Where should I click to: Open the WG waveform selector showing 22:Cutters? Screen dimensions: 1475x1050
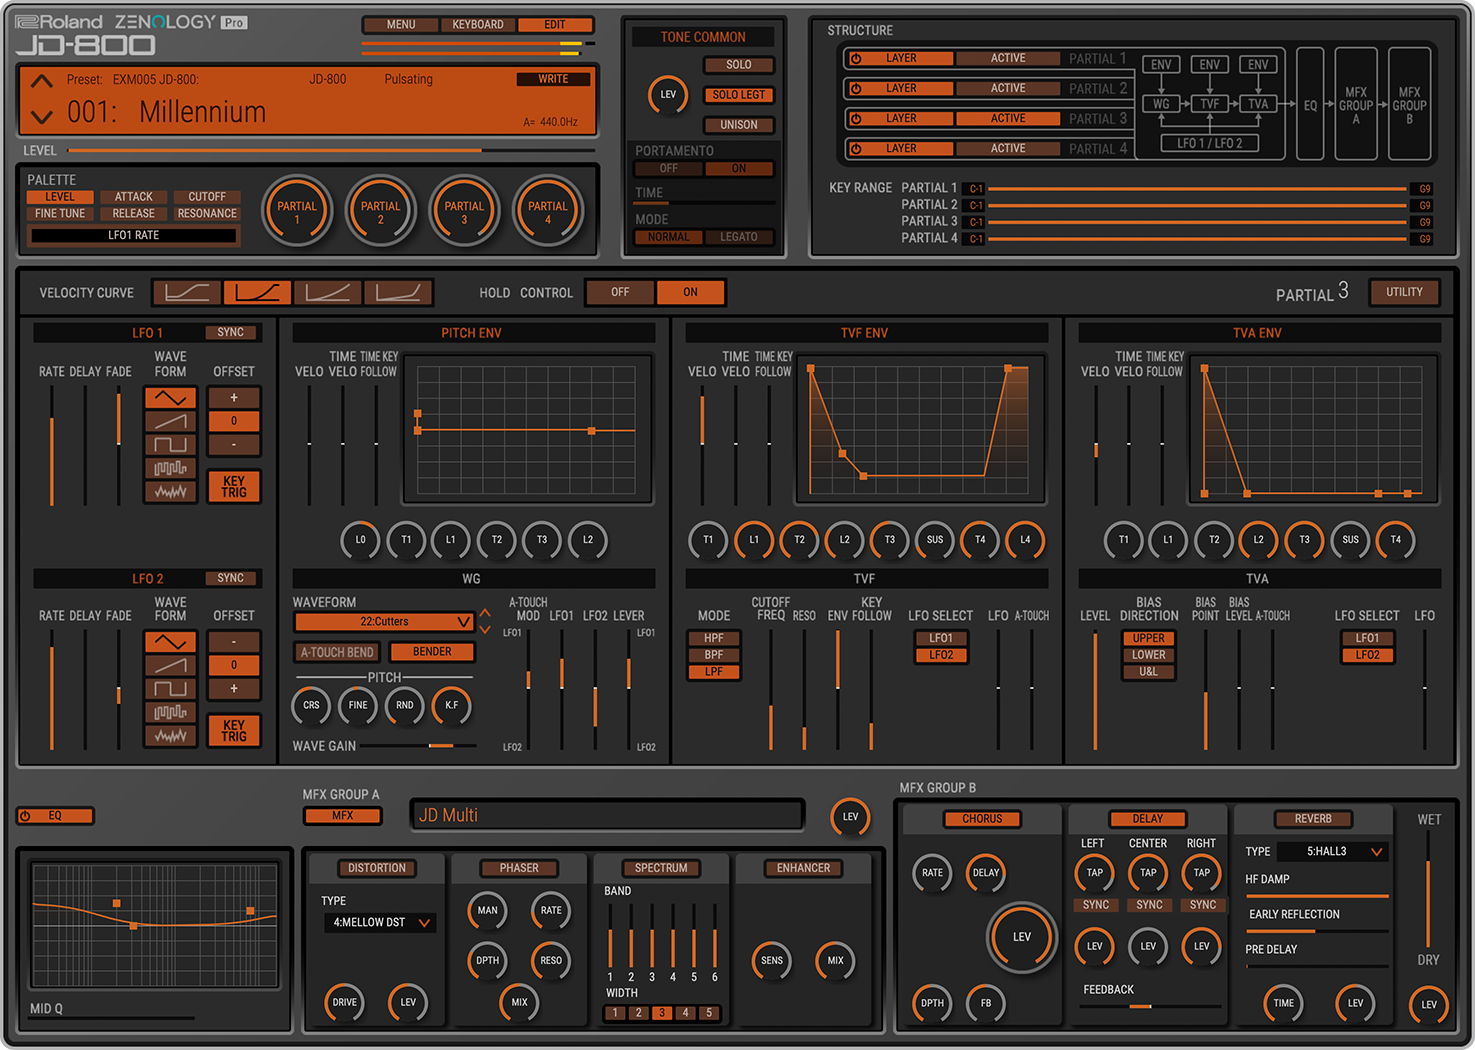click(383, 621)
